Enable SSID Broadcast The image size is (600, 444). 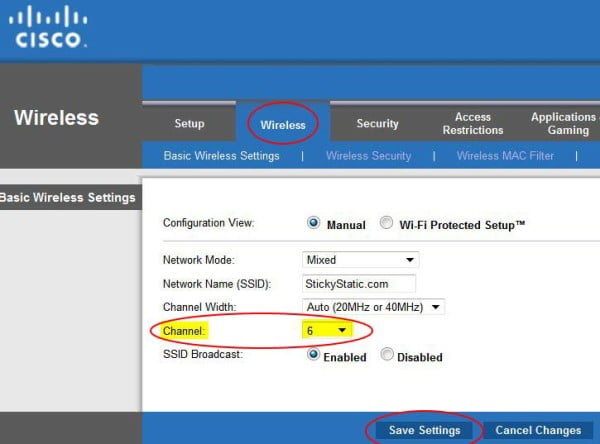(x=313, y=354)
